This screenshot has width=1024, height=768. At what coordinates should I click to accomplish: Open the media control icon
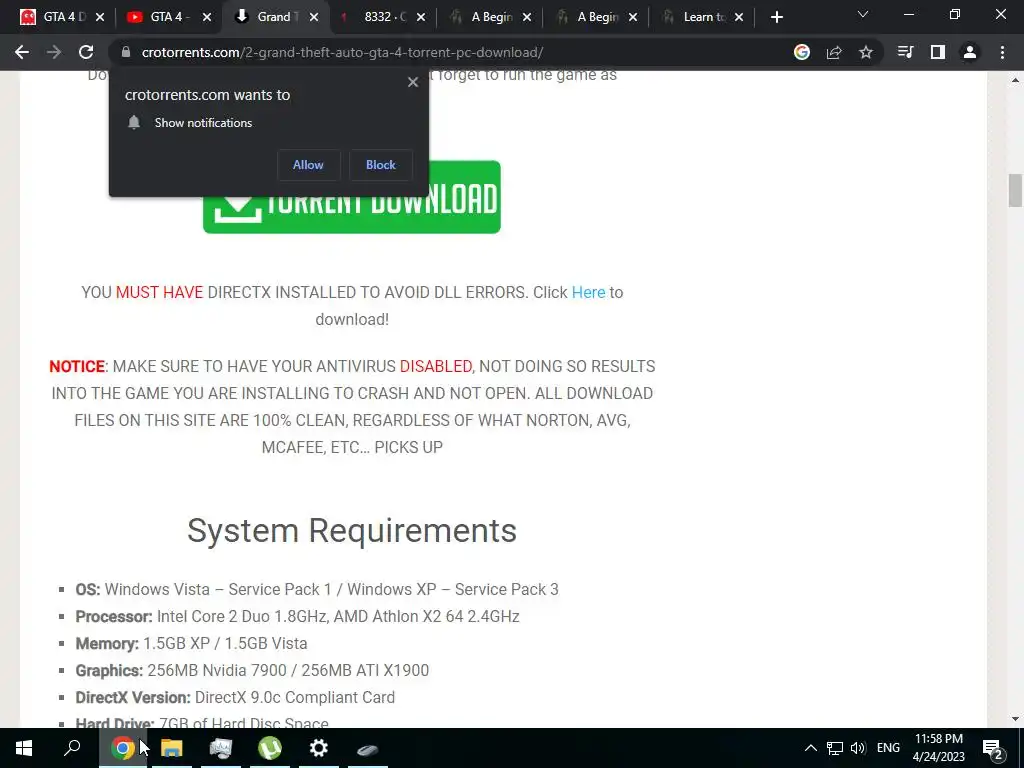[x=905, y=52]
